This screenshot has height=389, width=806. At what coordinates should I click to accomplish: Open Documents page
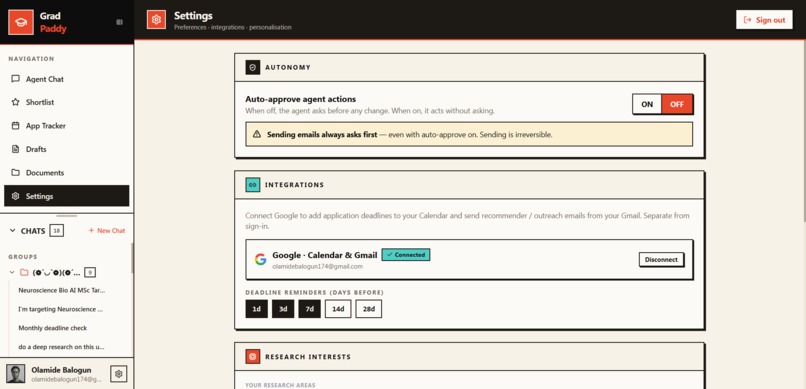coord(67,173)
